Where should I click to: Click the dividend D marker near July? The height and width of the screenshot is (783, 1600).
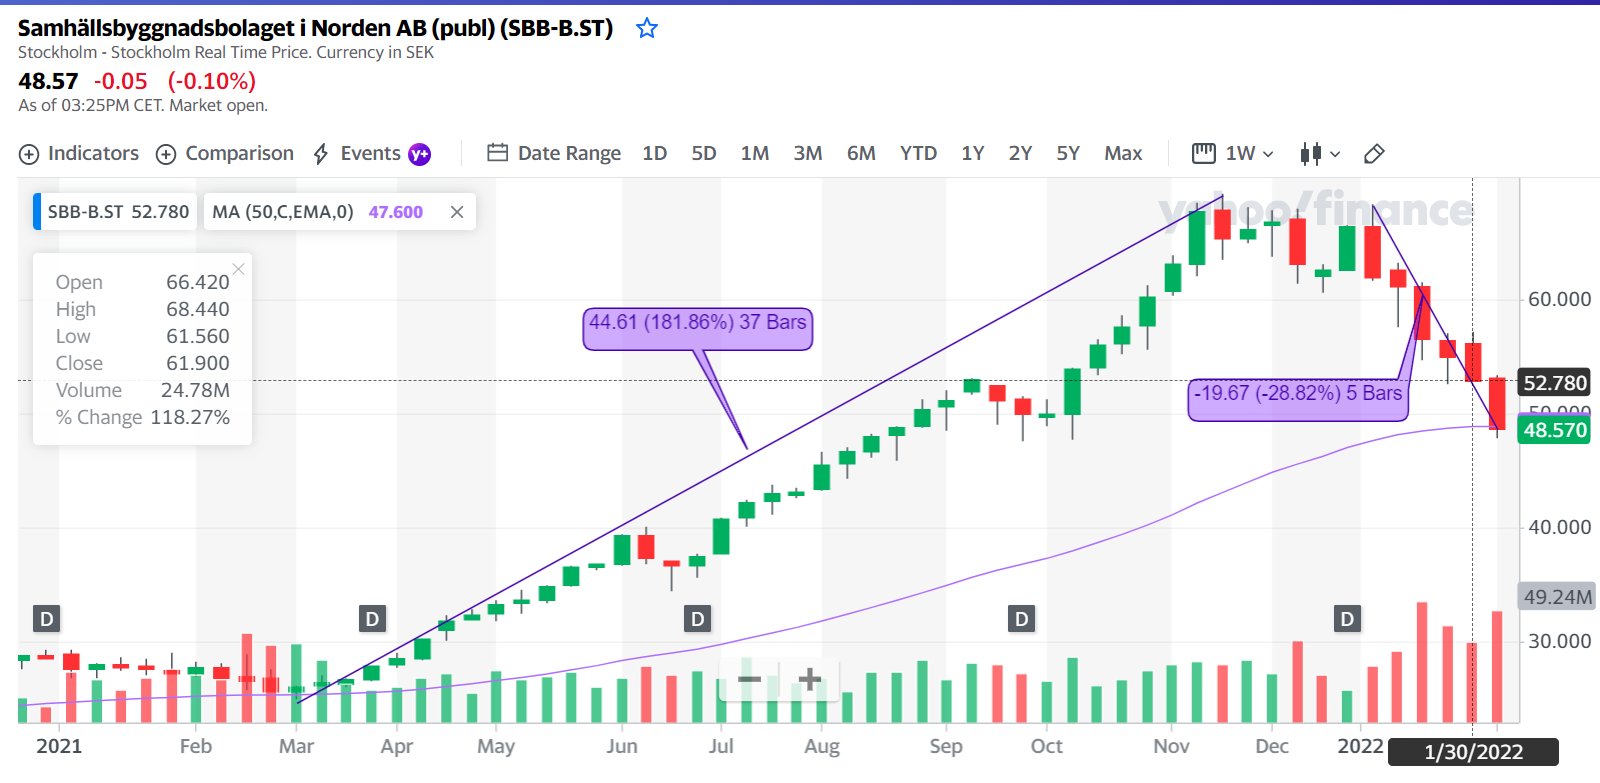click(x=697, y=619)
